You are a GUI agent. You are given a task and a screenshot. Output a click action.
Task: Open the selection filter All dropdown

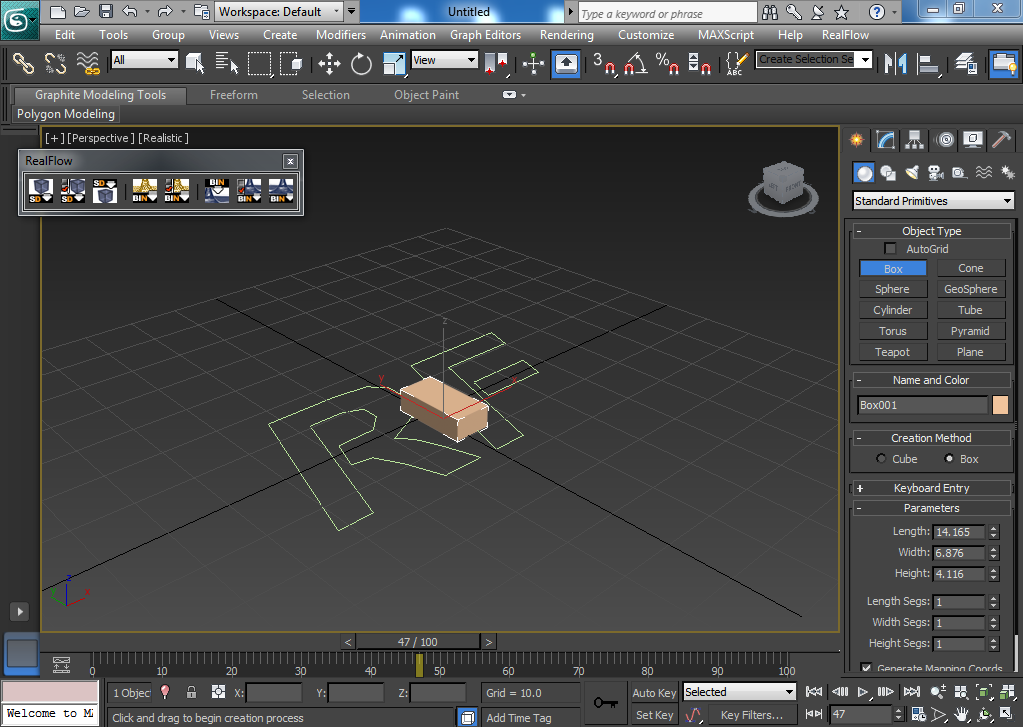click(144, 60)
